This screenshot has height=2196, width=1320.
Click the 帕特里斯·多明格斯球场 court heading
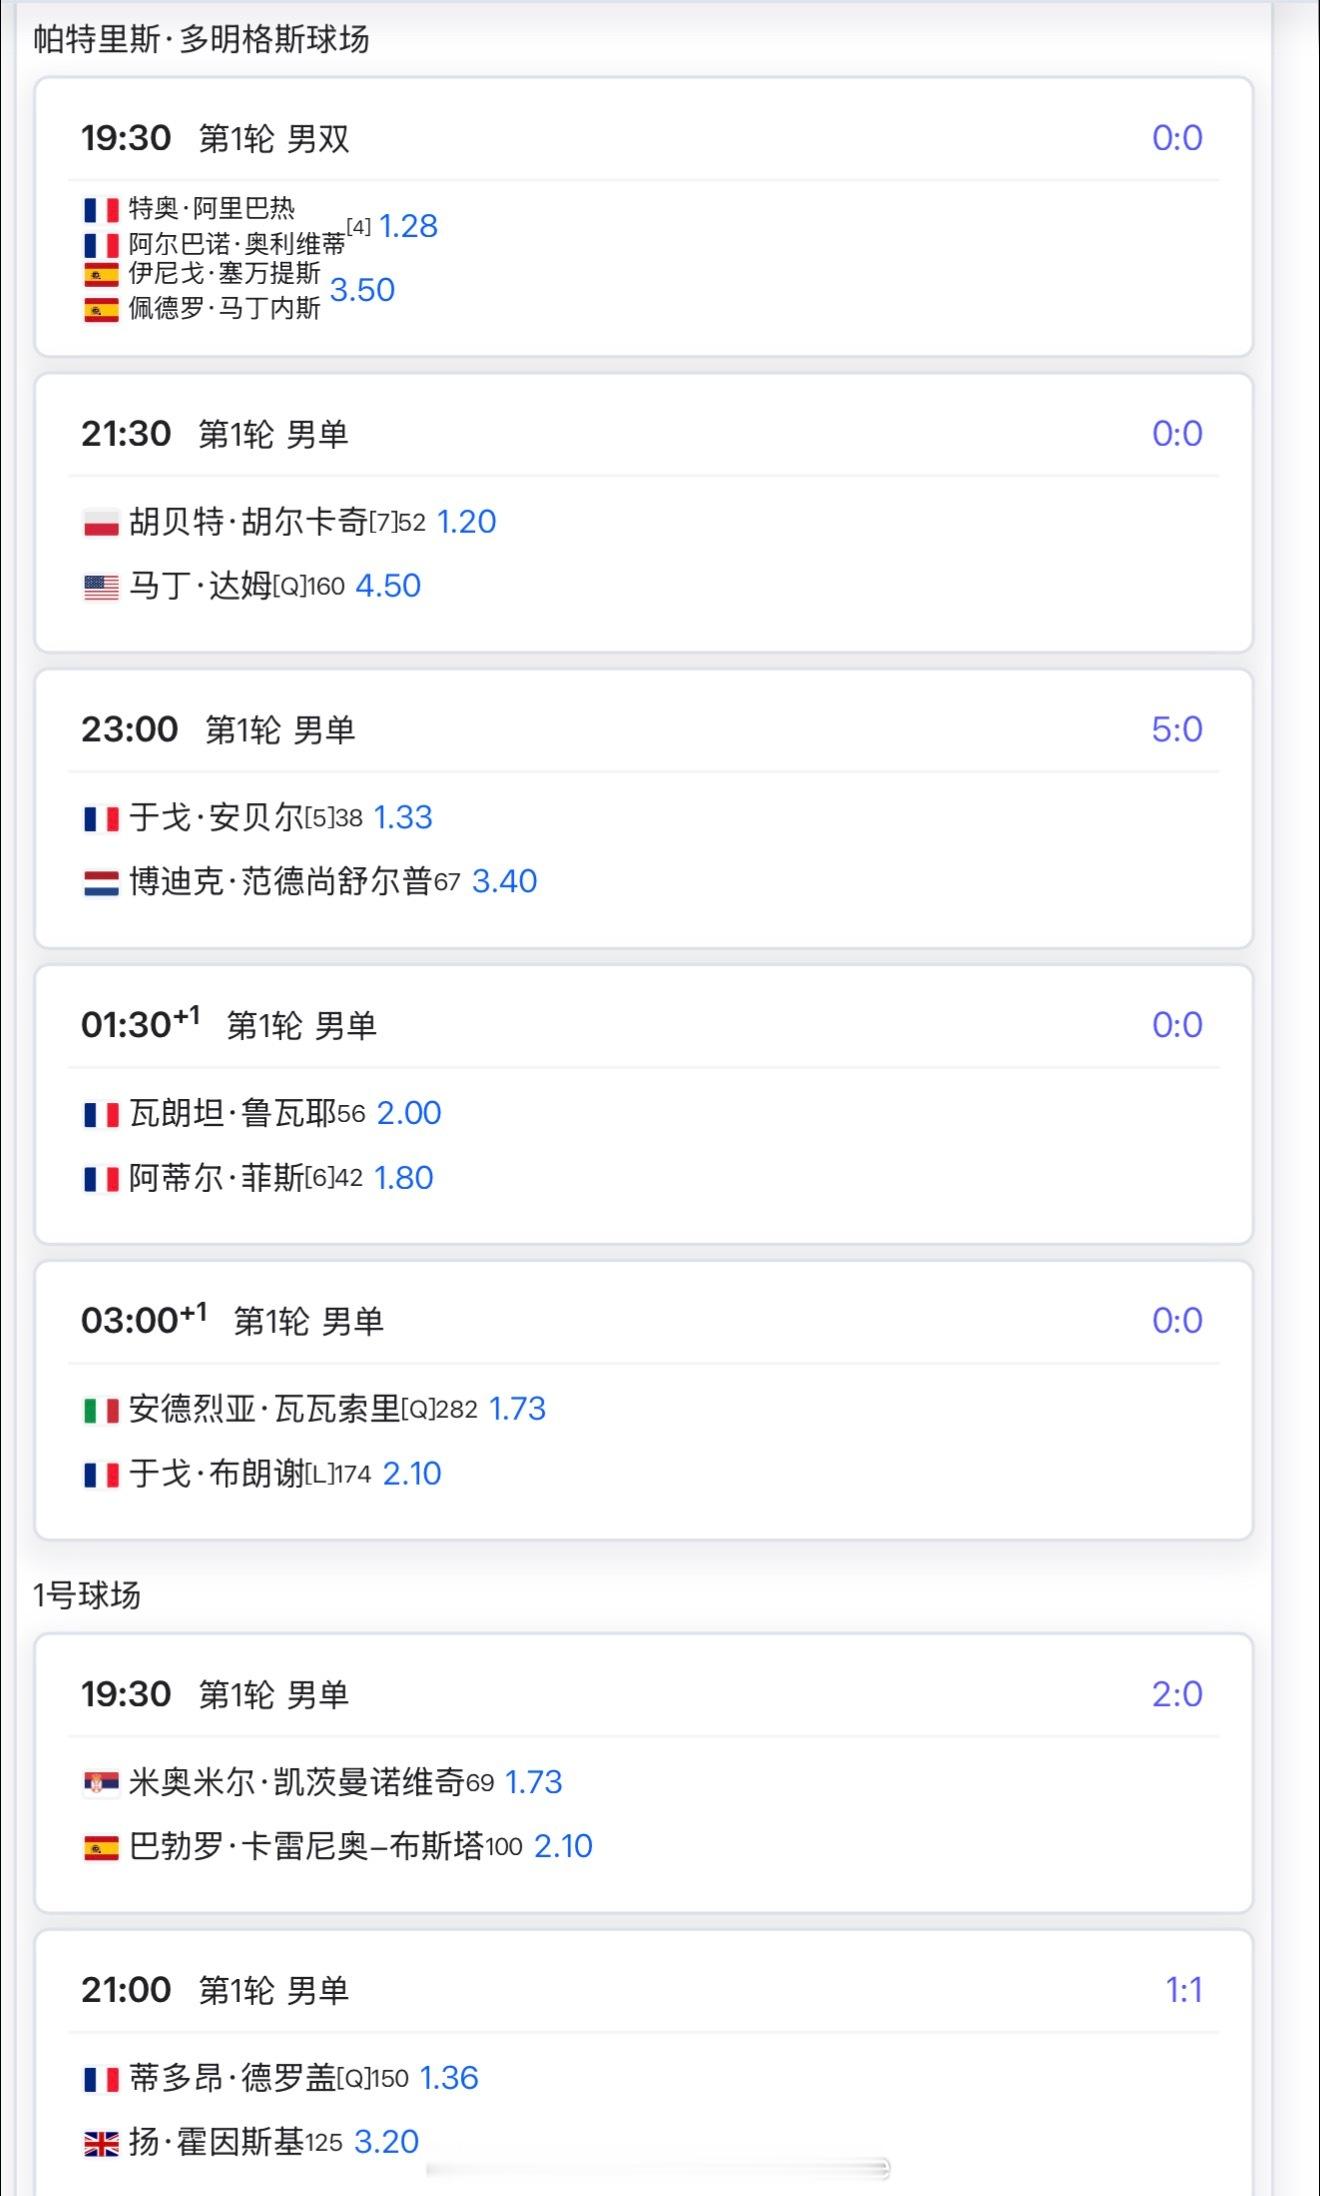202,39
